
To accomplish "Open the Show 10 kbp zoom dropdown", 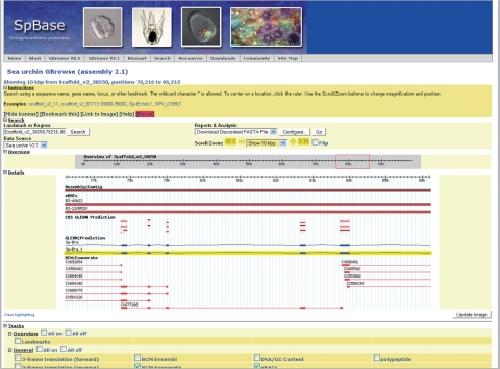I will point(266,143).
